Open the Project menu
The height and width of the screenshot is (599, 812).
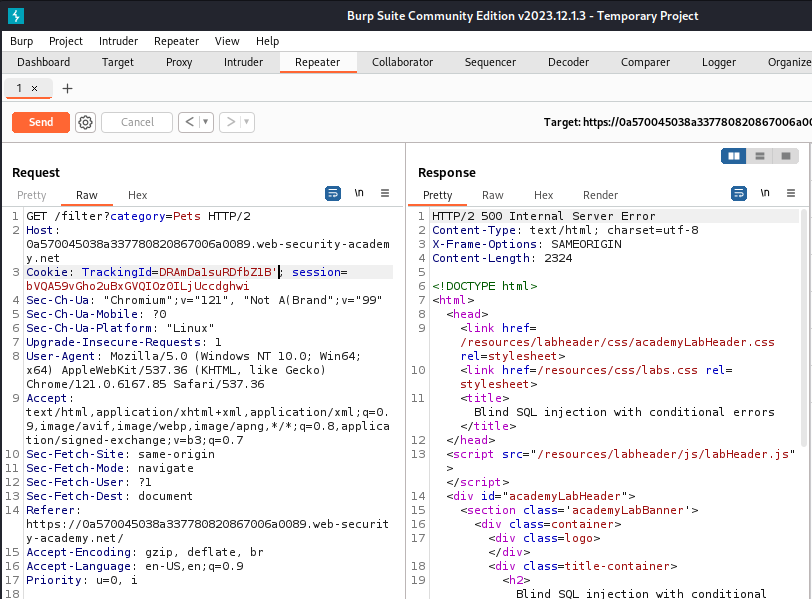coord(66,41)
